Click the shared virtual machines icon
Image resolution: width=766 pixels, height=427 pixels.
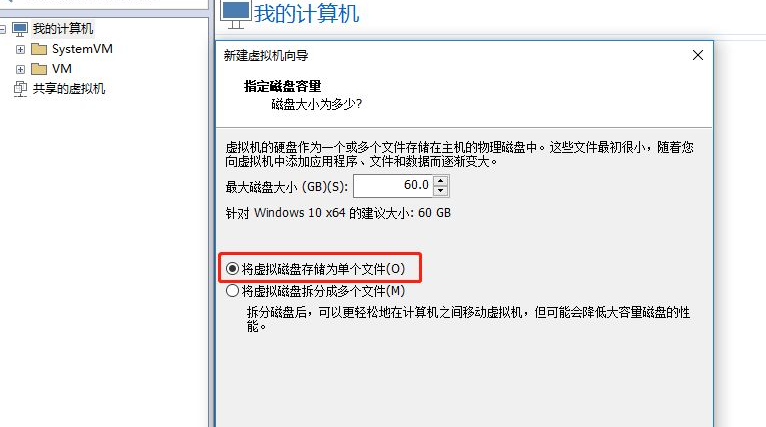(20, 89)
